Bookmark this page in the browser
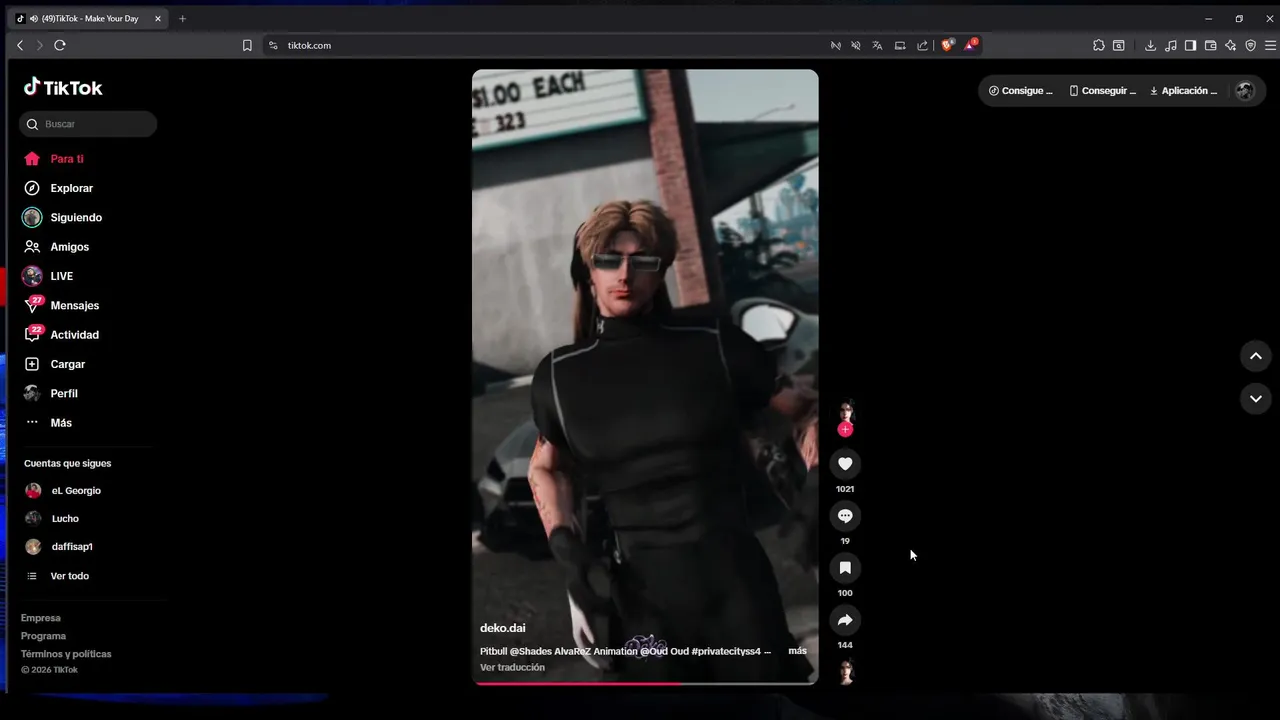This screenshot has width=1280, height=720. coord(247,45)
